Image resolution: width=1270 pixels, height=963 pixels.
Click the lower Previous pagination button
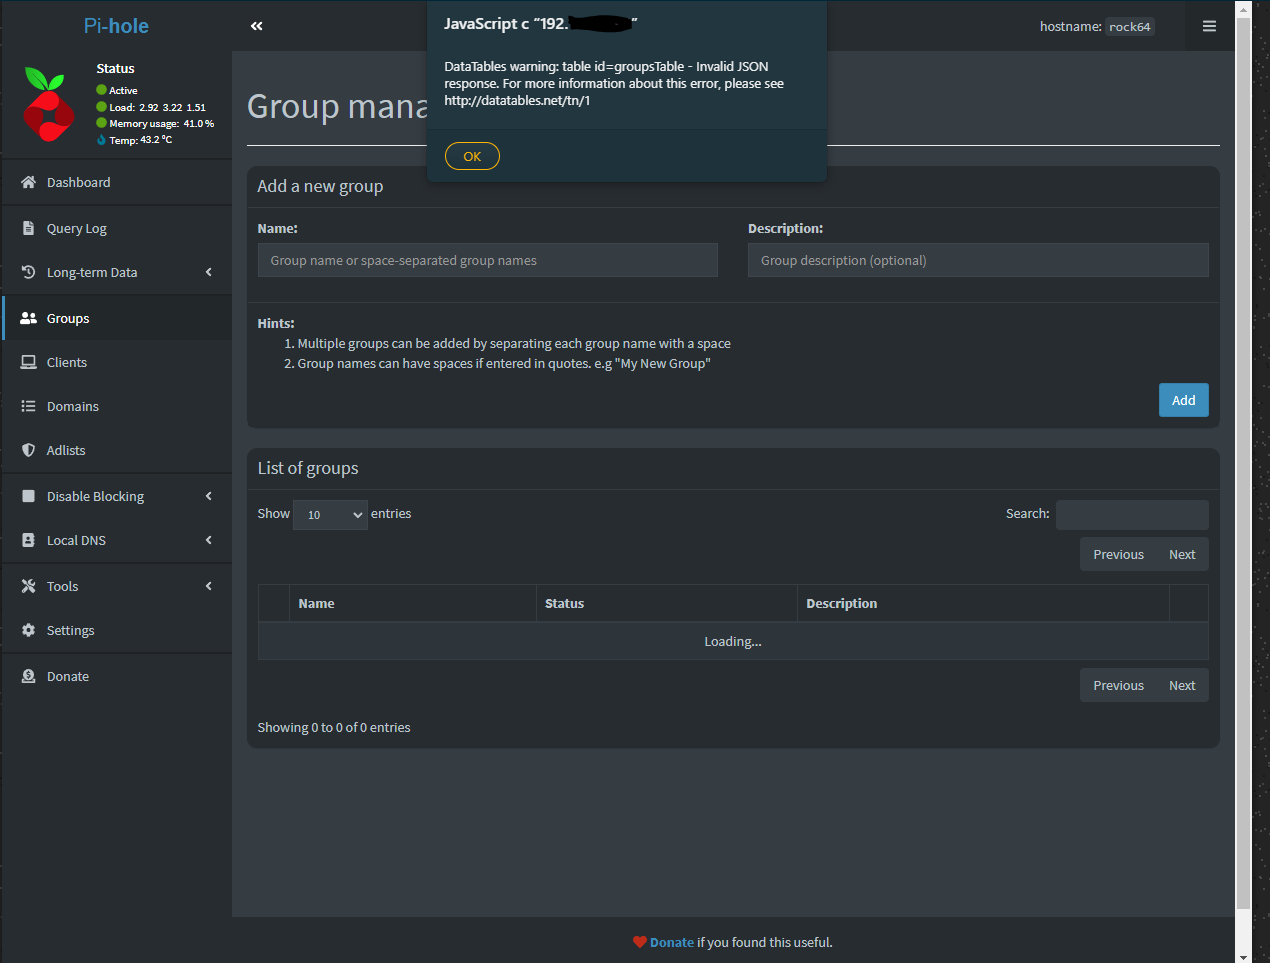click(x=1118, y=685)
